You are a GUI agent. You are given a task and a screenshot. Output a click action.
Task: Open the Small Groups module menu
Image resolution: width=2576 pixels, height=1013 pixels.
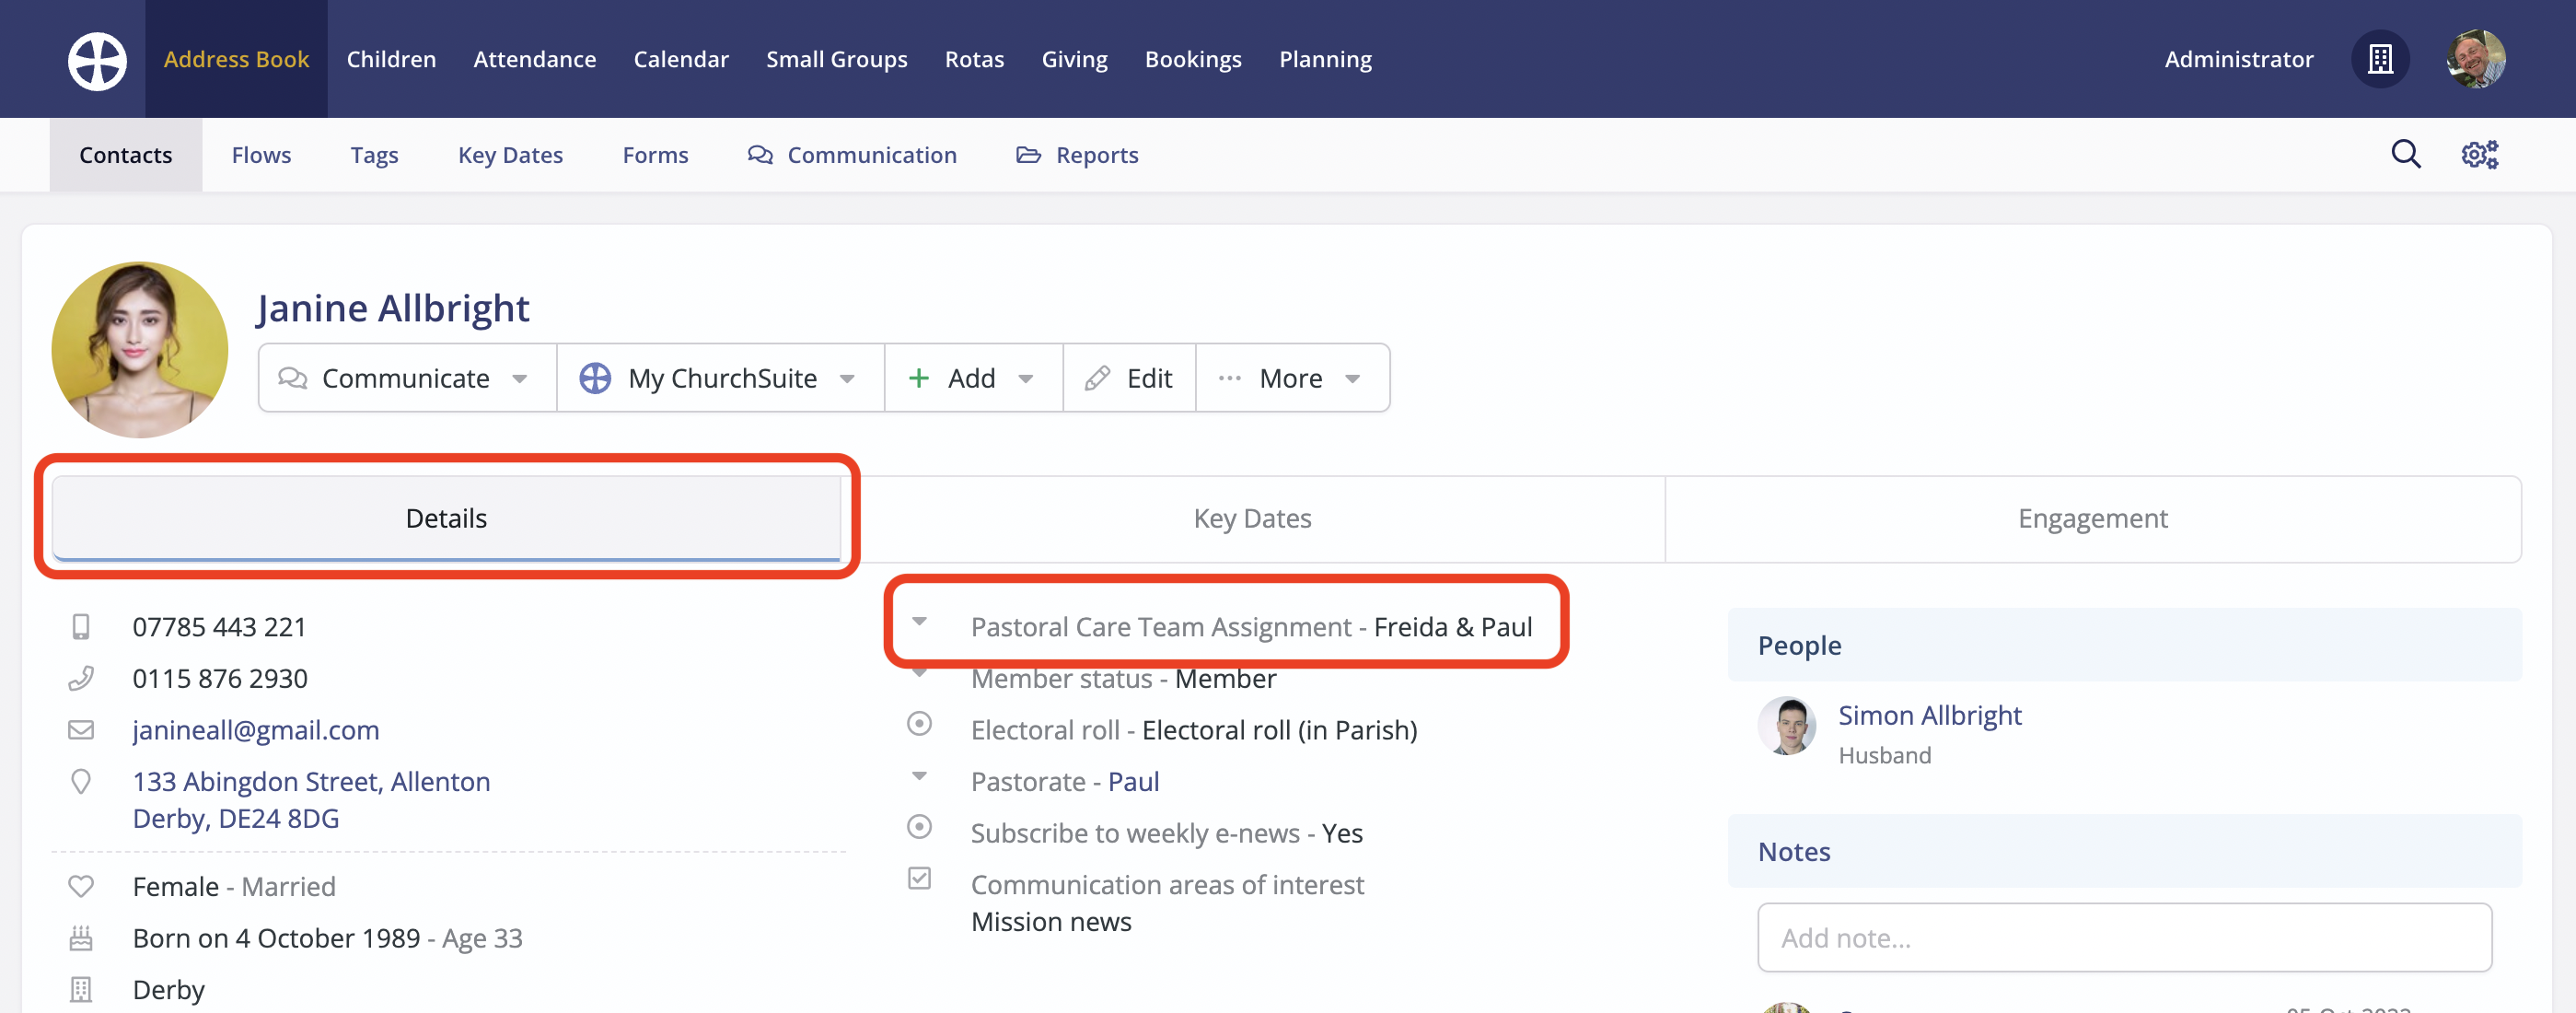(836, 59)
